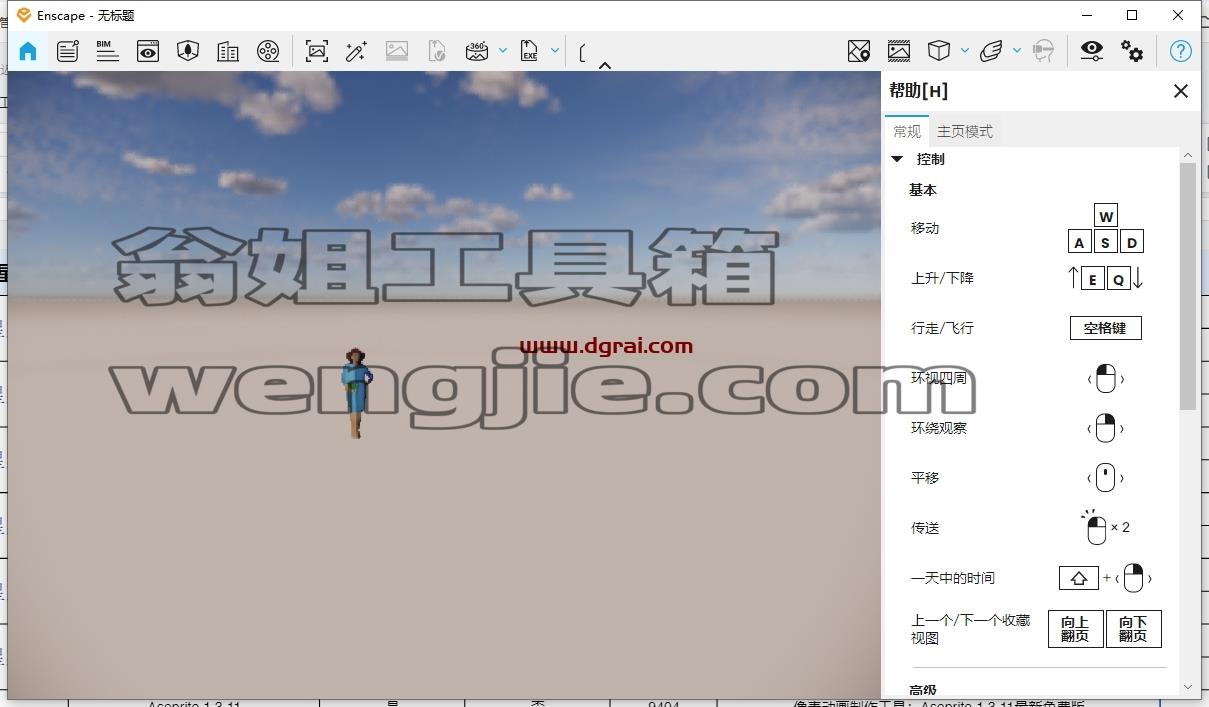Open dropdown next to EXE export icon
Viewport: 1209px width, 707px height.
[x=555, y=50]
